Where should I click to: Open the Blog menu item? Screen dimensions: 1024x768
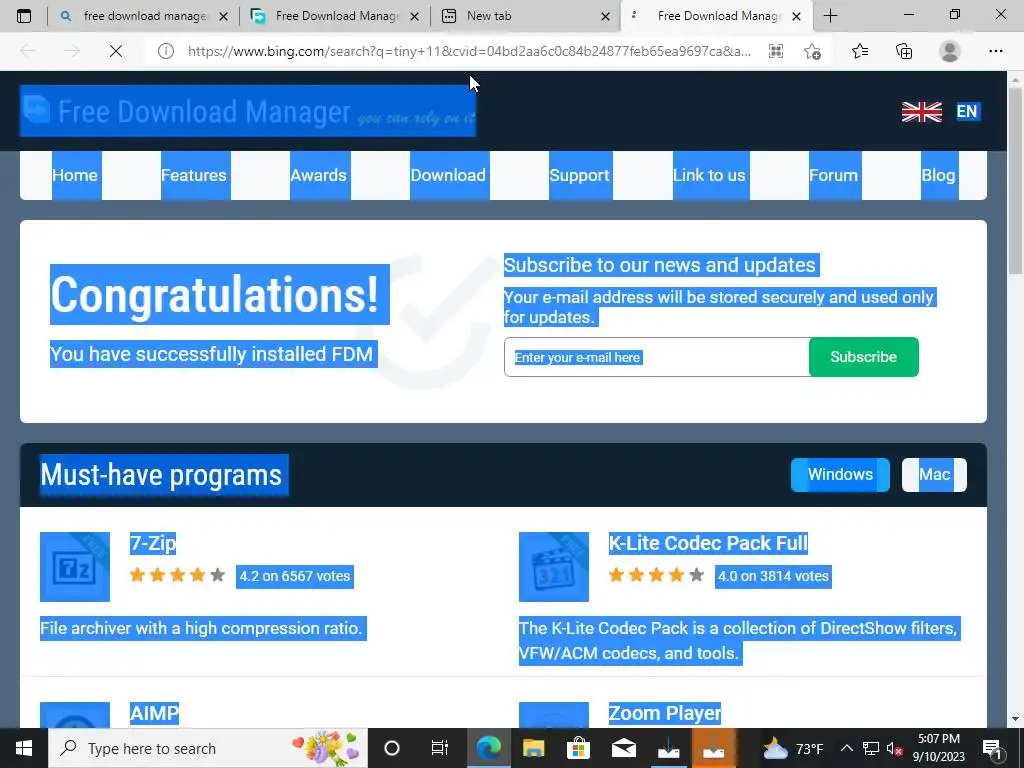click(x=938, y=175)
